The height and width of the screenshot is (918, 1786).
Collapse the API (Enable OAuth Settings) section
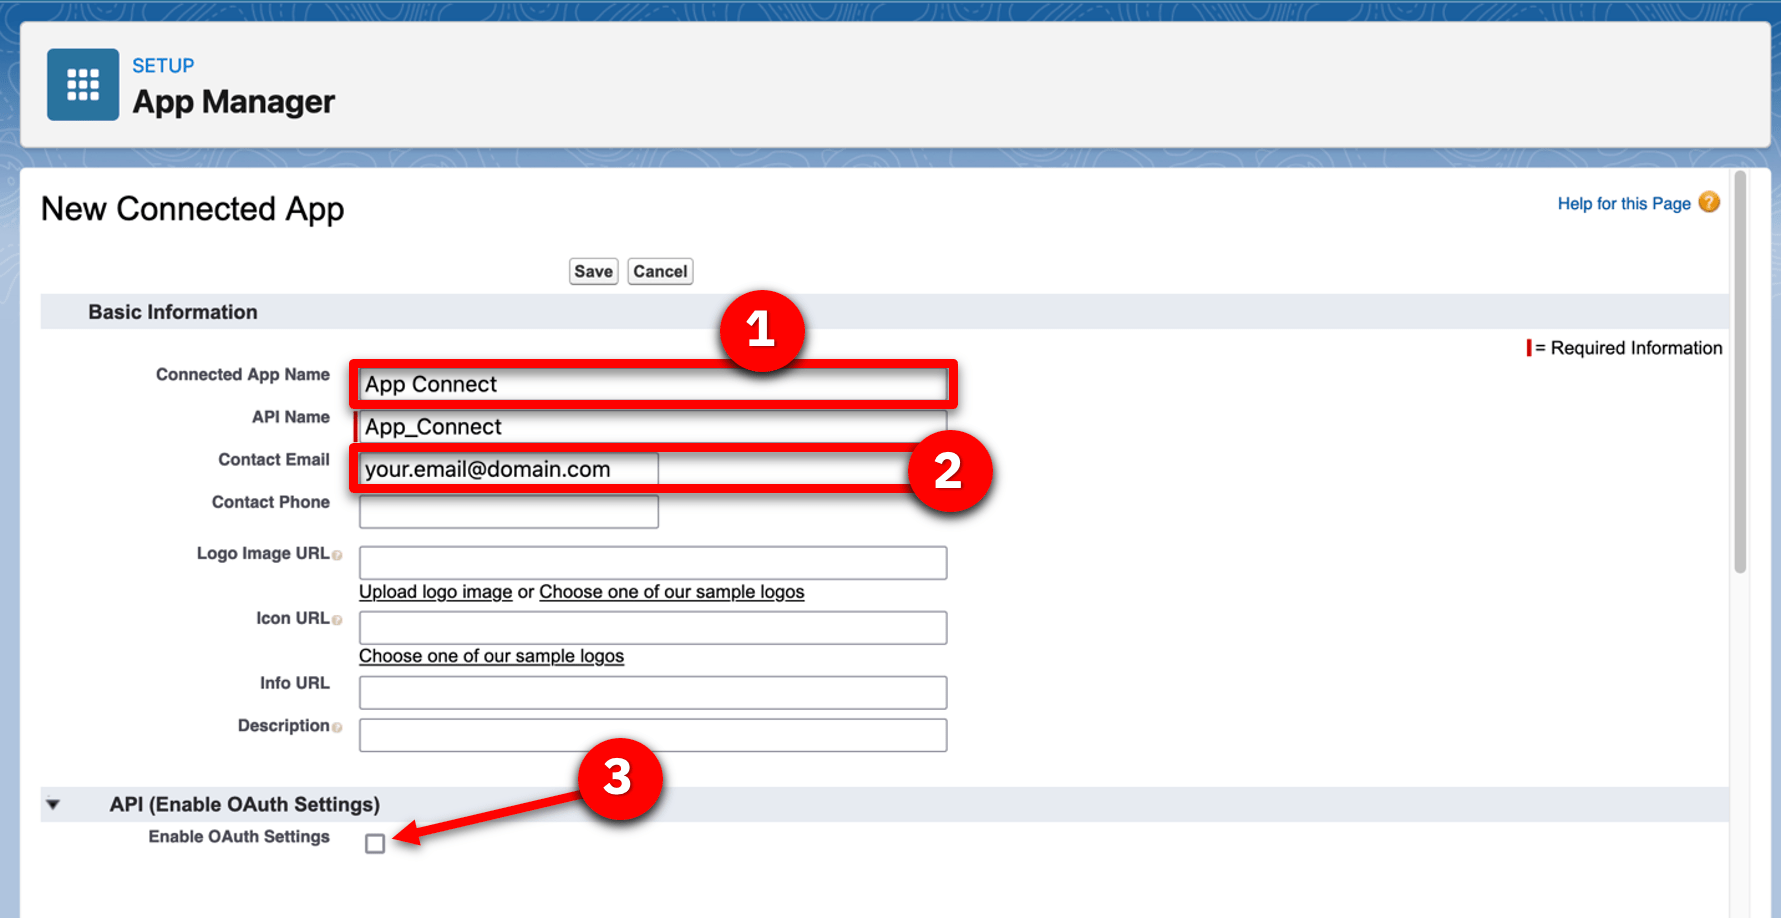52,803
